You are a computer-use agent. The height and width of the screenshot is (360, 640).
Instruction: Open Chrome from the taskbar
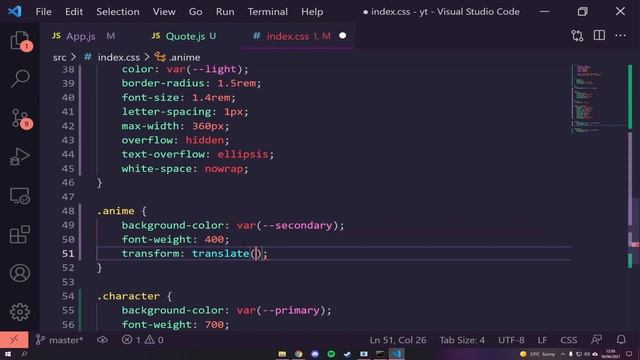coord(298,354)
